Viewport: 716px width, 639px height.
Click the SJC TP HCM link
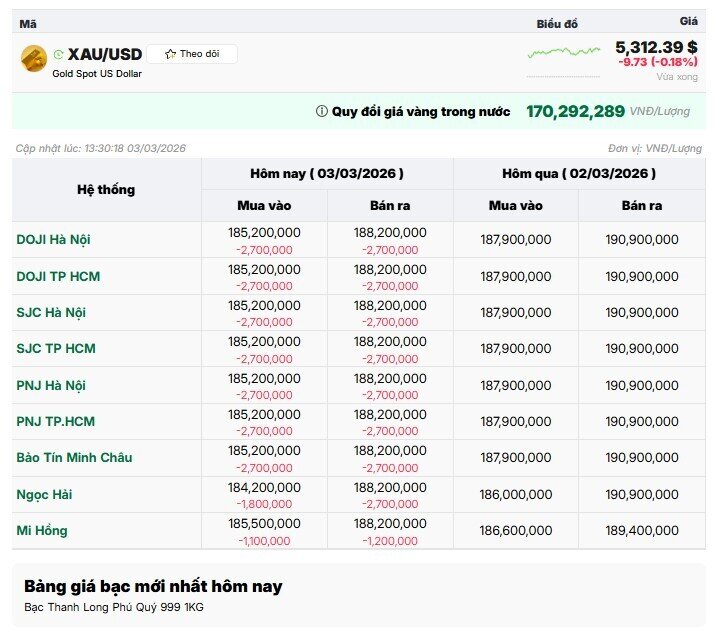point(56,349)
